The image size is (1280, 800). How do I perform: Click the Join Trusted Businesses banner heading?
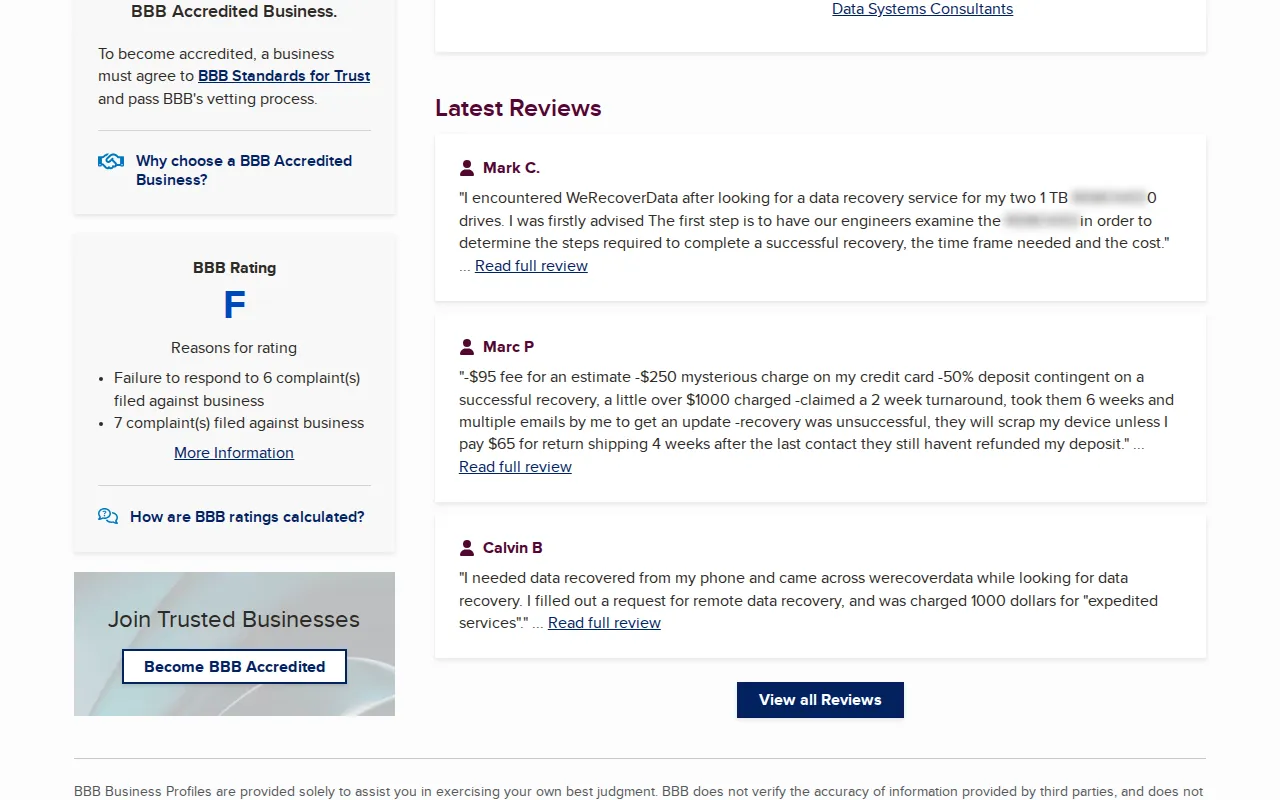coord(234,620)
